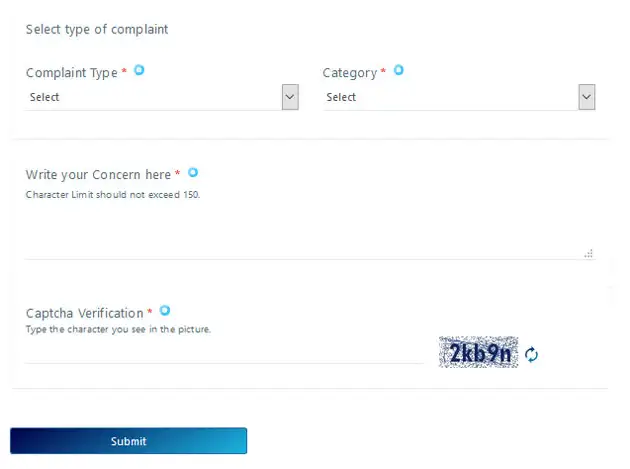Click info icon next to Category label
The image size is (630, 469).
(x=398, y=70)
